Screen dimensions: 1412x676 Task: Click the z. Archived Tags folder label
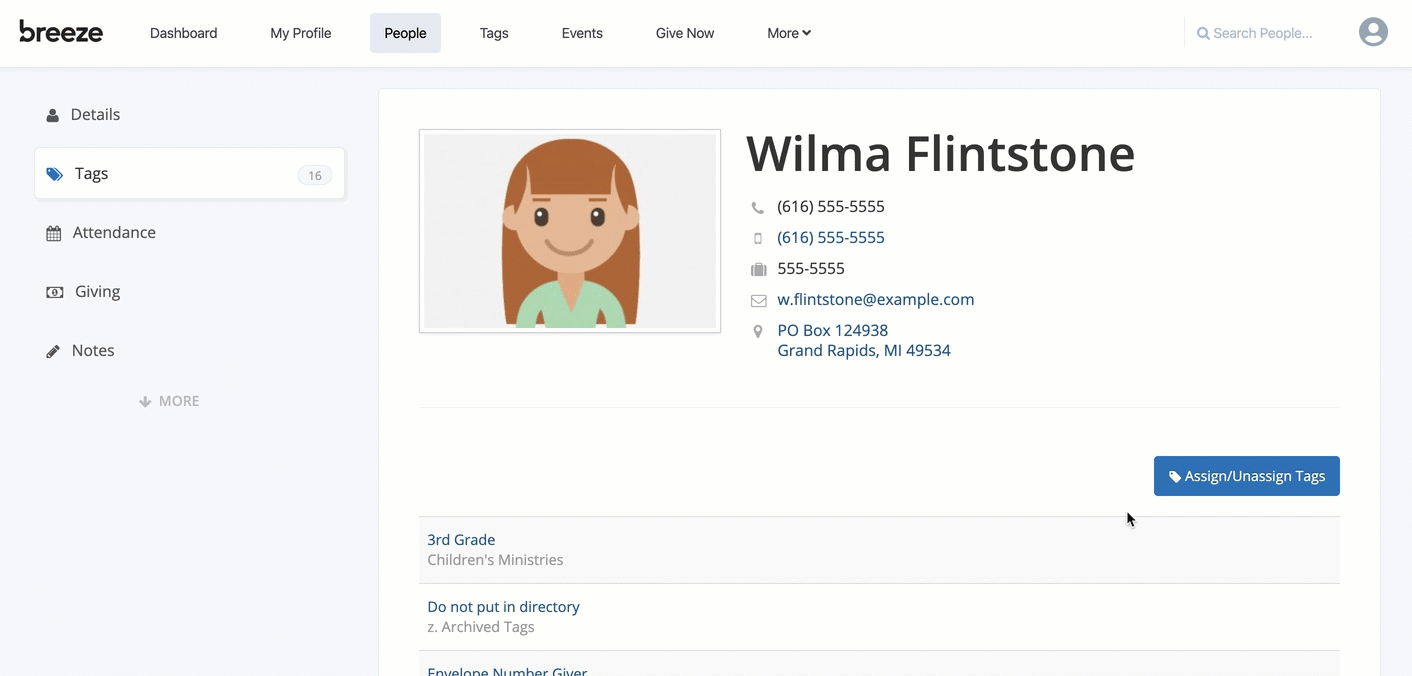click(481, 627)
